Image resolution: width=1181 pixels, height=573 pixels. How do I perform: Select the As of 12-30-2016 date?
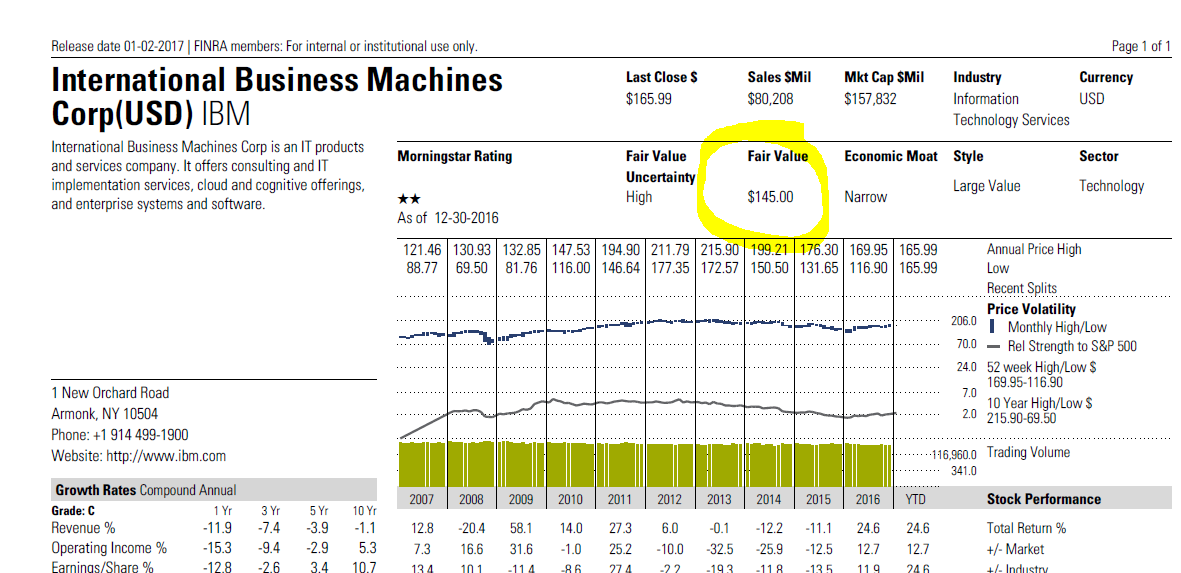(x=447, y=218)
